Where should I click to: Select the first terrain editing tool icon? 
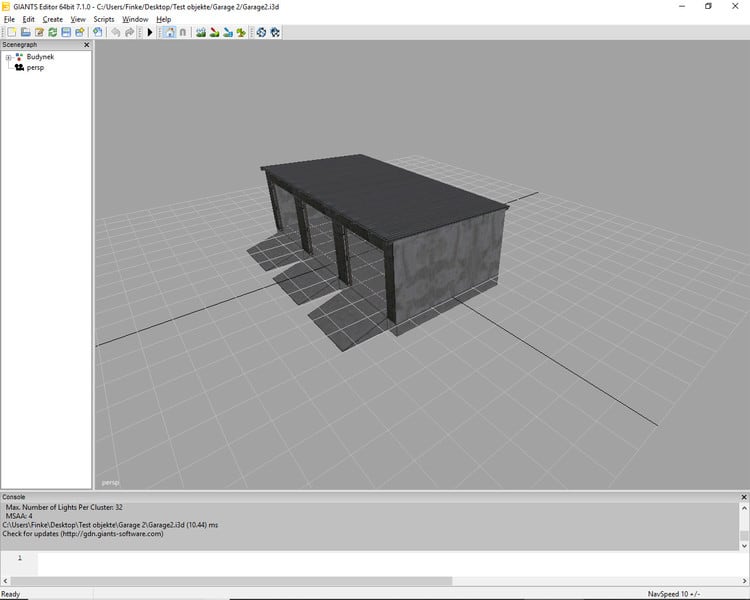click(x=201, y=32)
